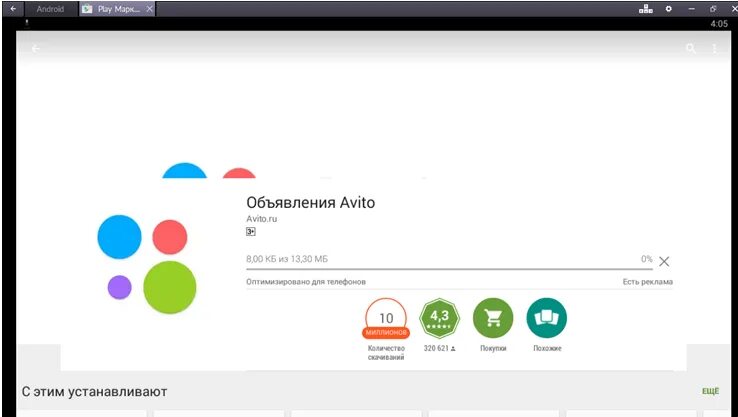Click the Avito.ru developer link

(262, 219)
